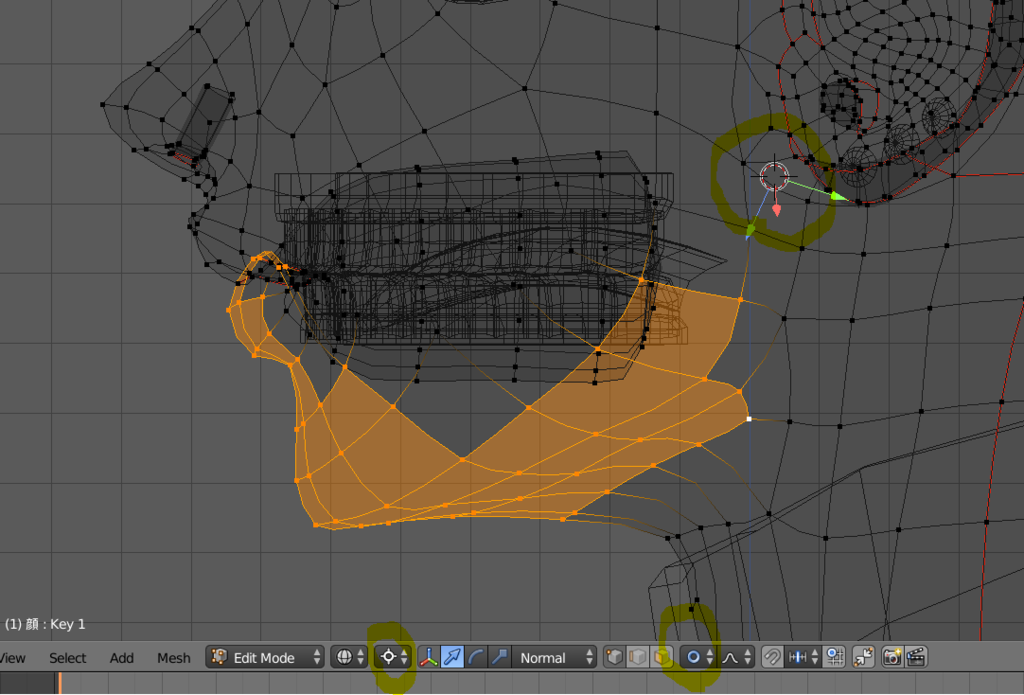Viewport: 1024px width, 695px height.
Task: Click the orange current frame marker in timeline
Action: coord(59,683)
